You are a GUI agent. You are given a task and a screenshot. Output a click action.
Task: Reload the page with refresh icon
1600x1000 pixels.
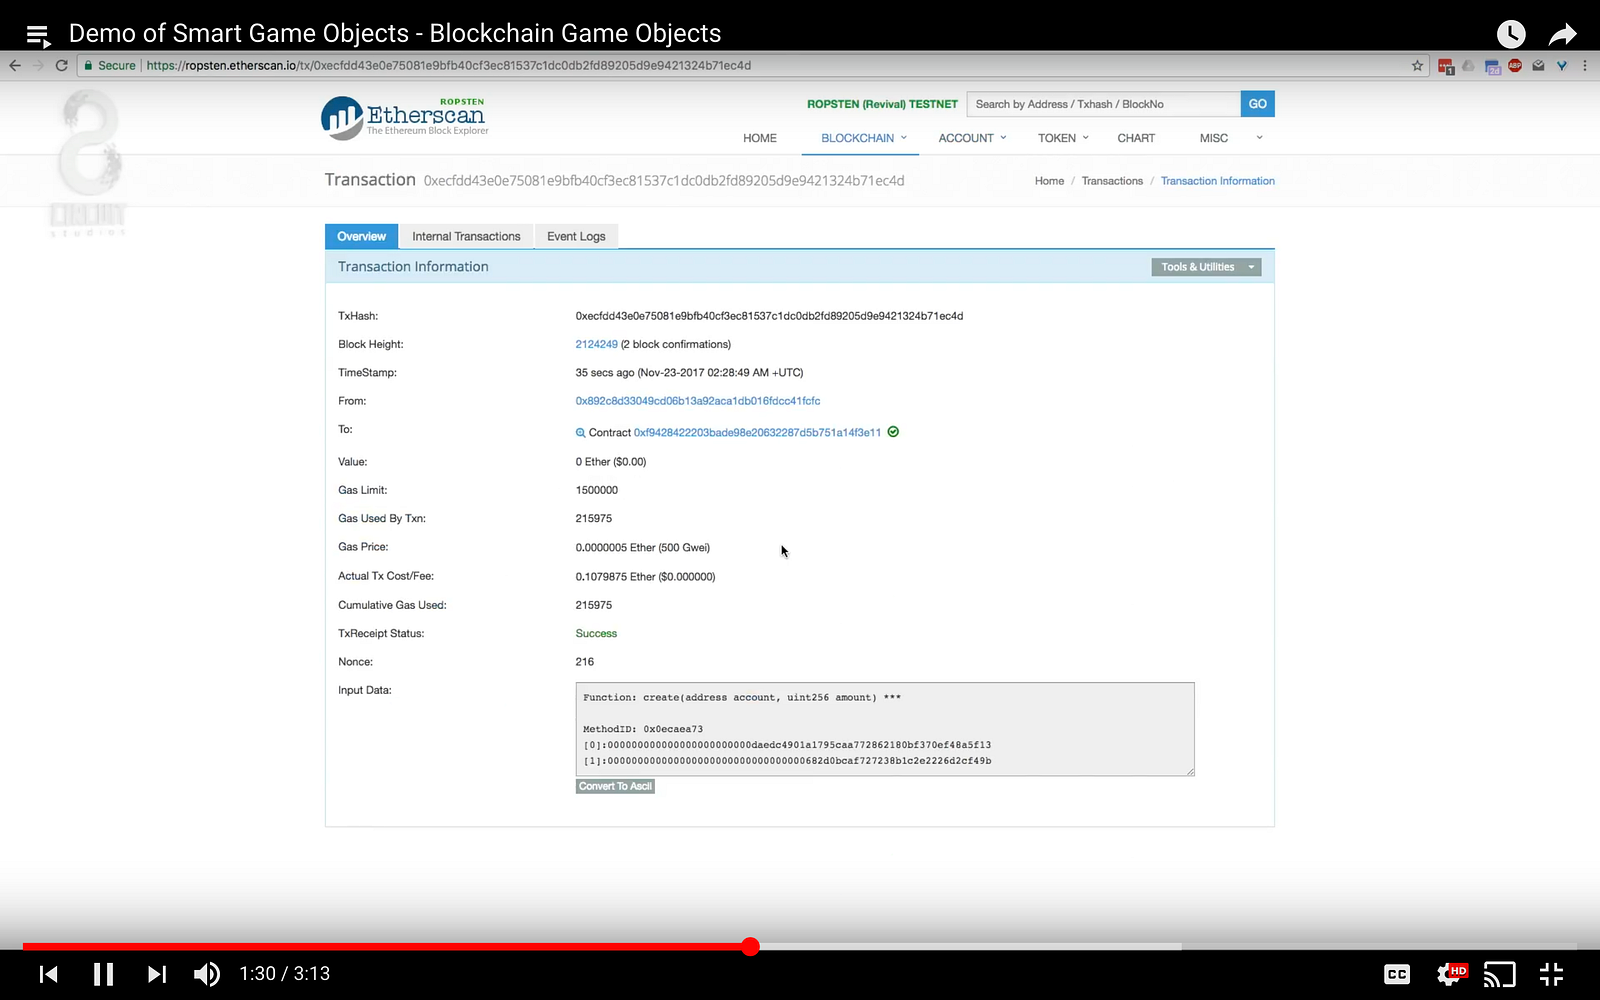click(62, 66)
